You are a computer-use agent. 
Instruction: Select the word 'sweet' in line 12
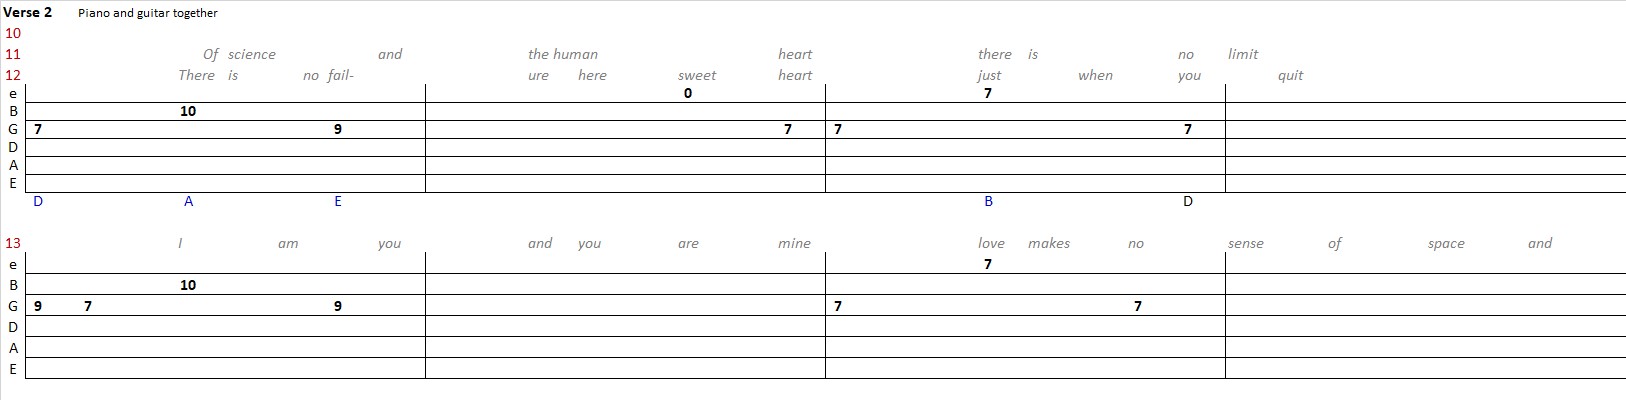point(697,75)
